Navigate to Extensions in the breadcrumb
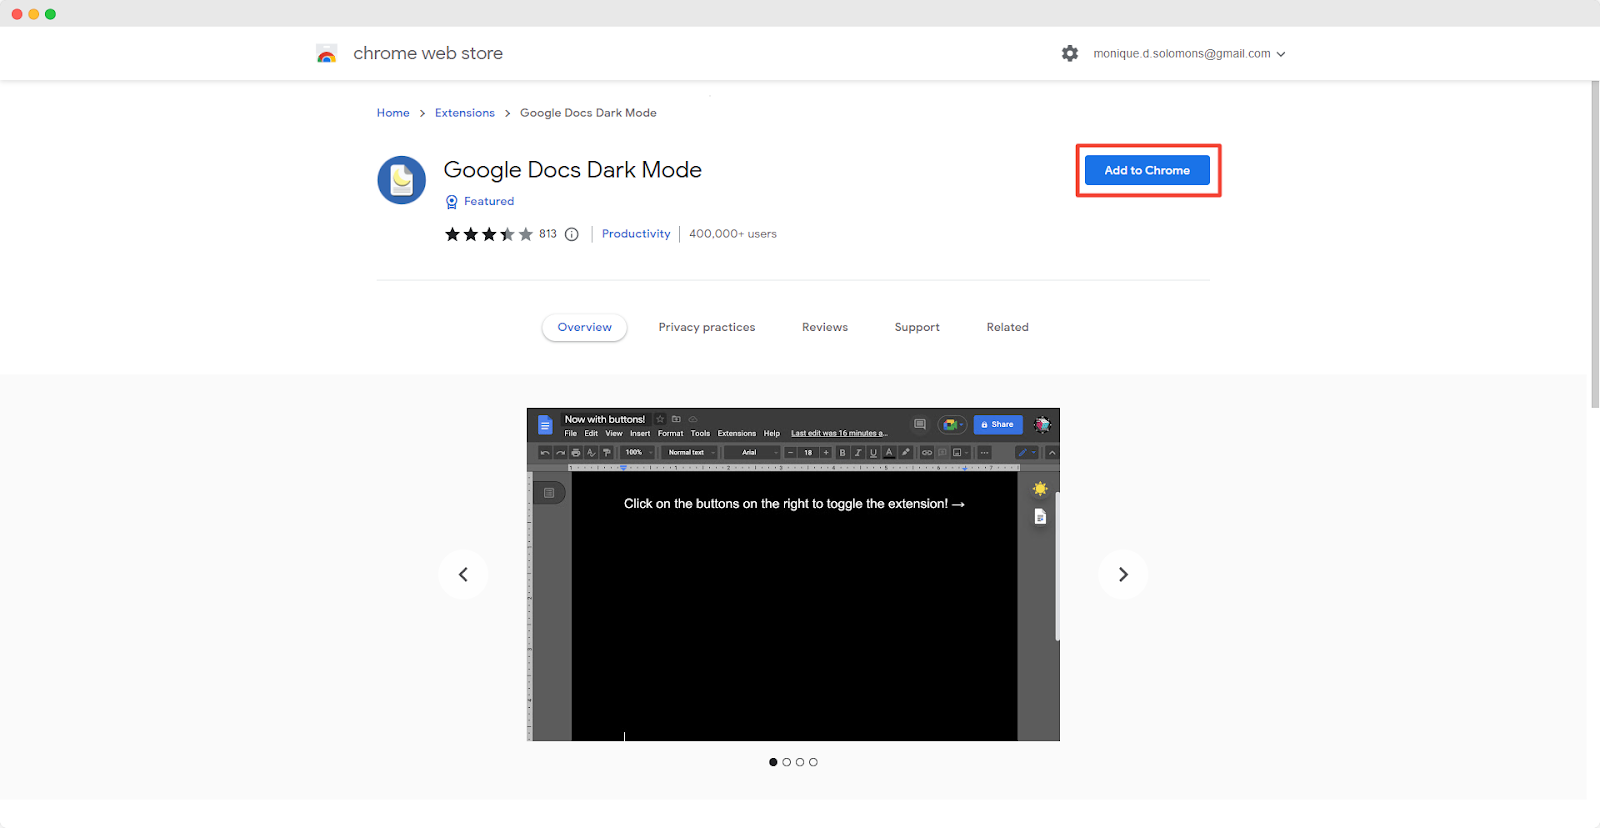1600x828 pixels. click(464, 113)
